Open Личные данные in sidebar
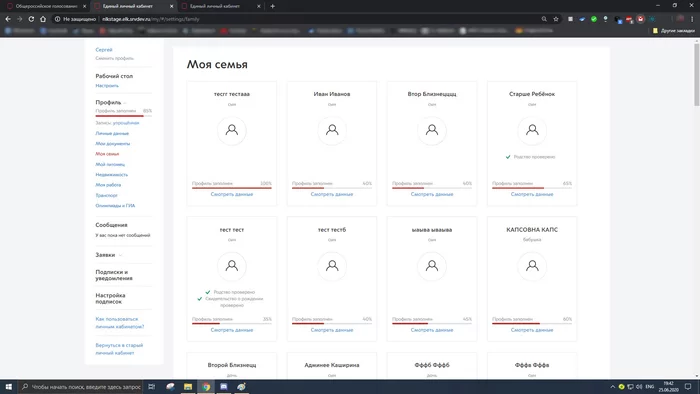Viewport: 700px width, 394px height. 112,133
